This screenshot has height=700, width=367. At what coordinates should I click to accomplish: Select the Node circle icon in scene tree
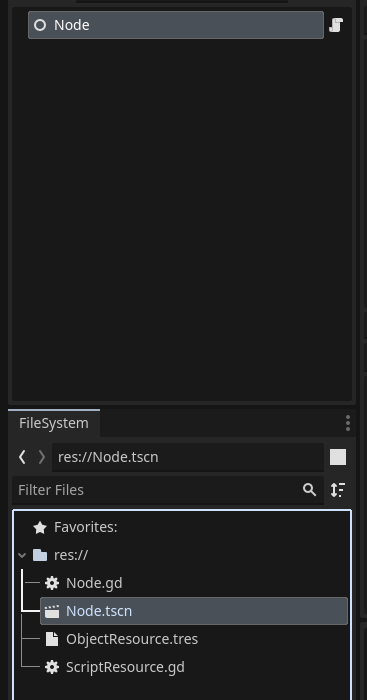point(40,25)
